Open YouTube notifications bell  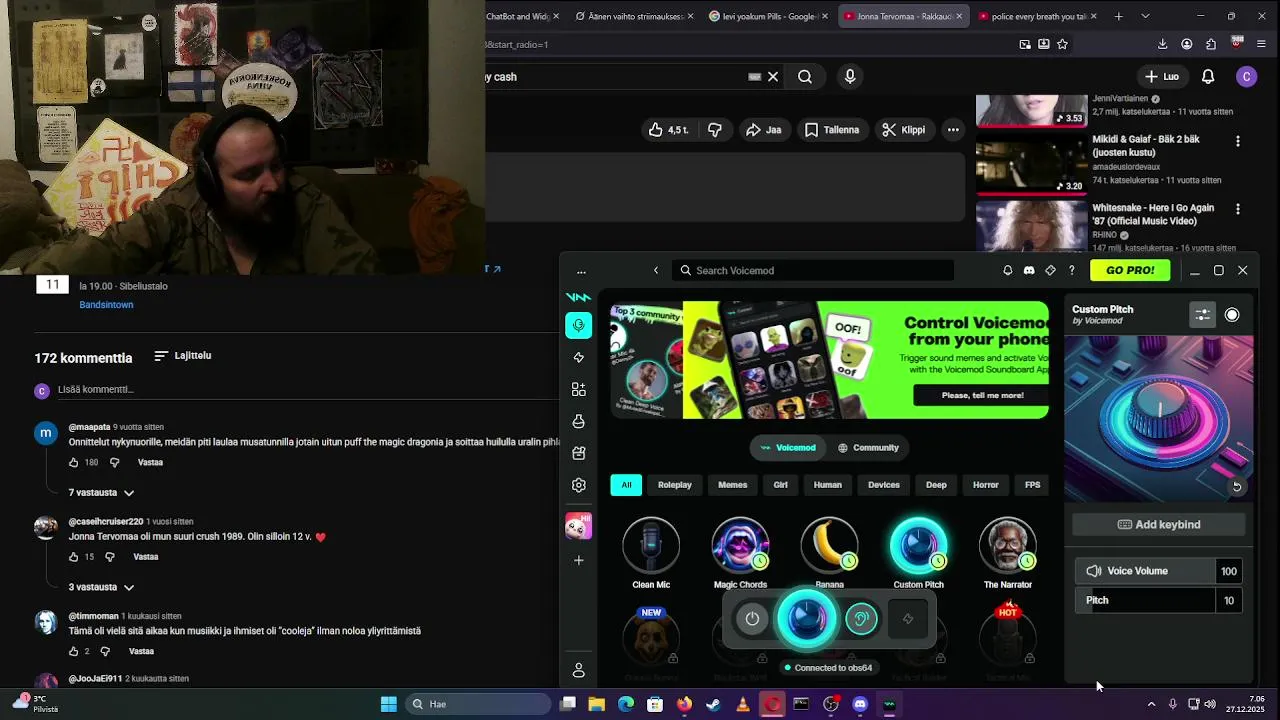1208,76
